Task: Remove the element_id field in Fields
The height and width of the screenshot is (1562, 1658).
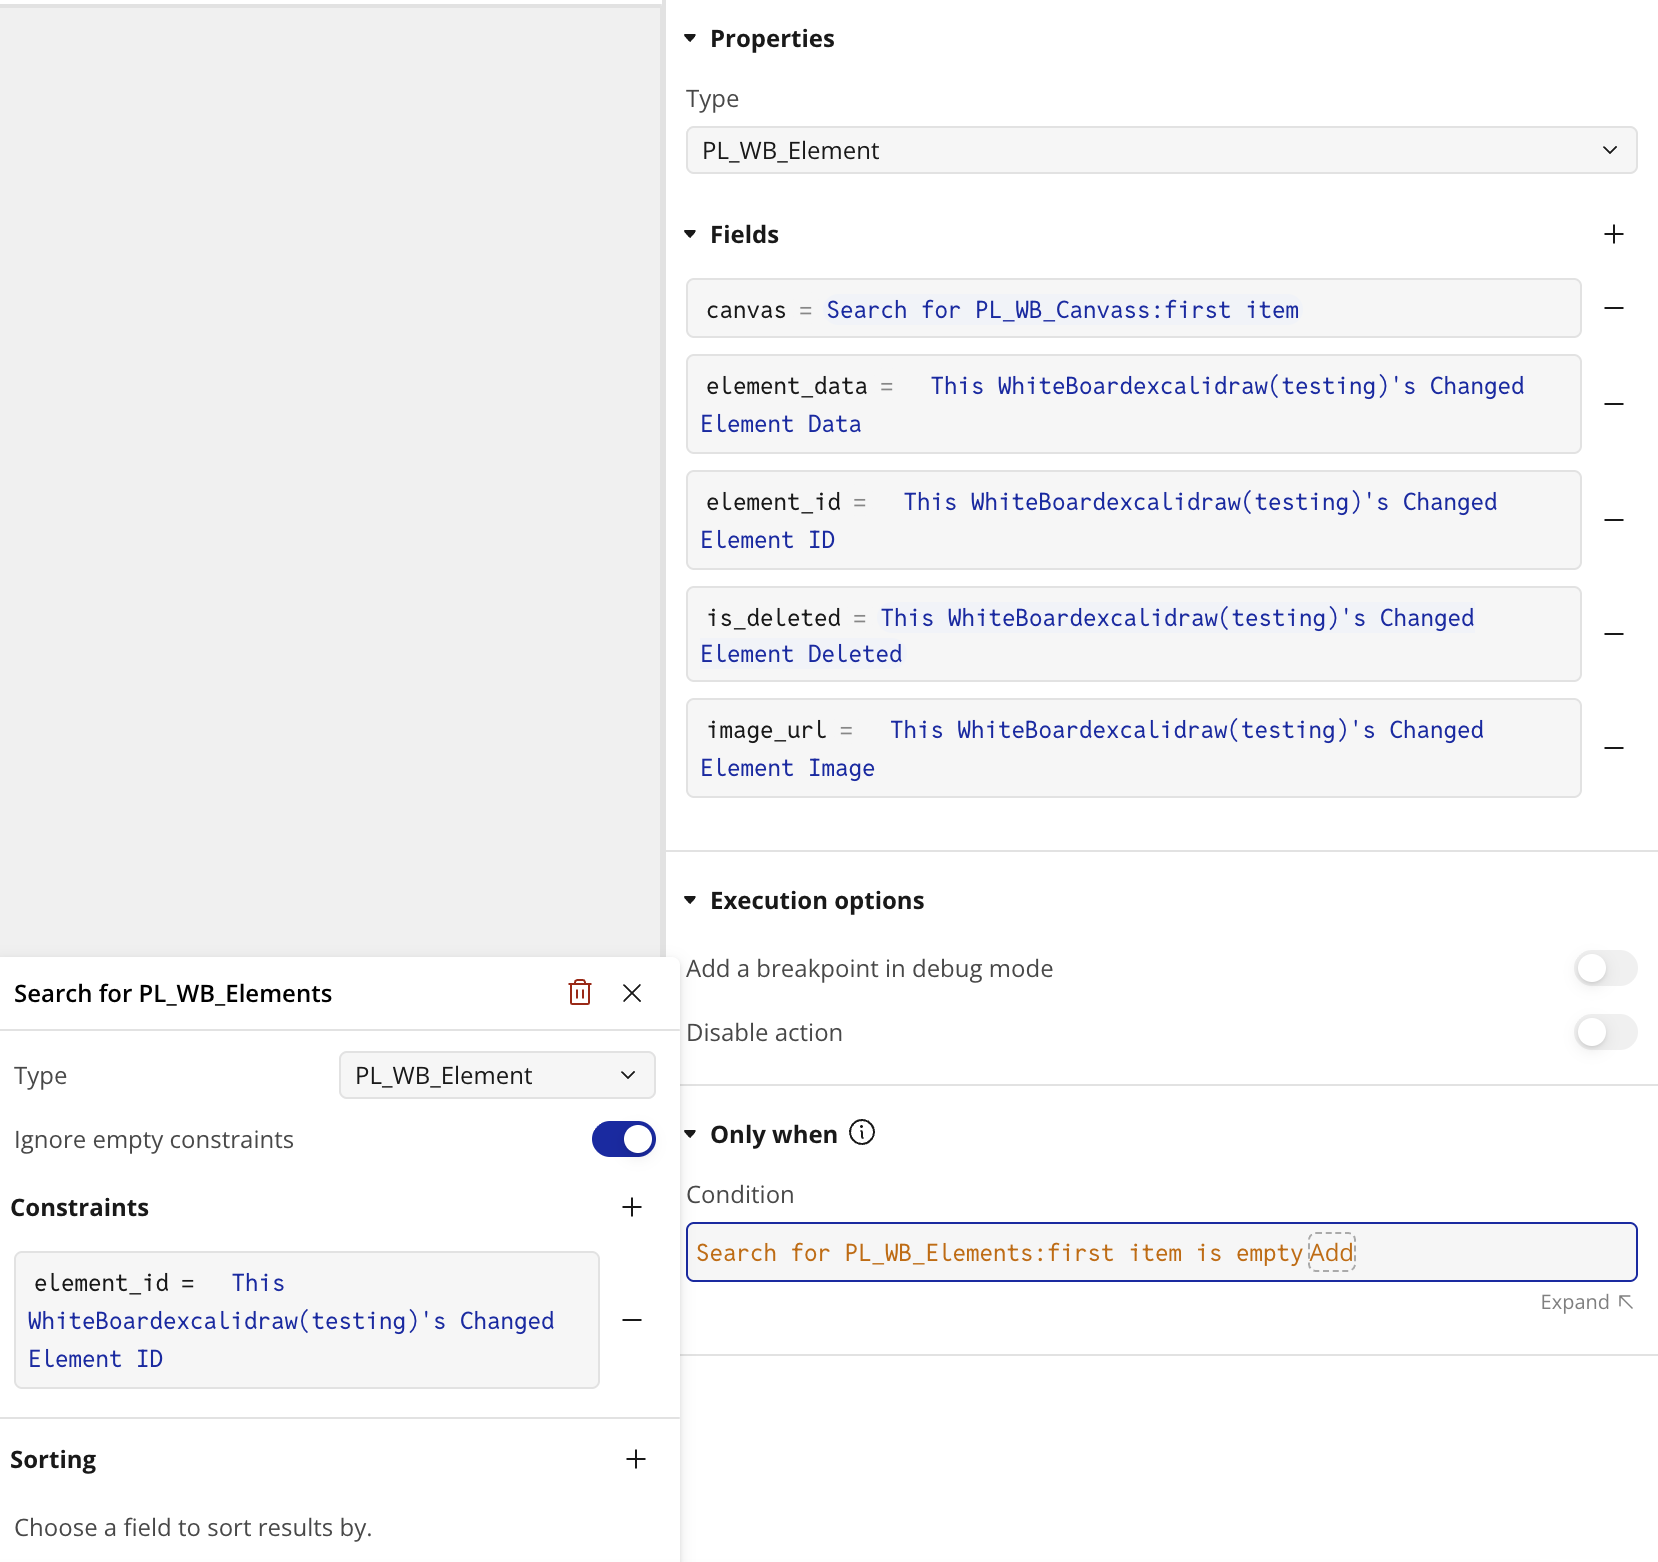Action: [1614, 520]
